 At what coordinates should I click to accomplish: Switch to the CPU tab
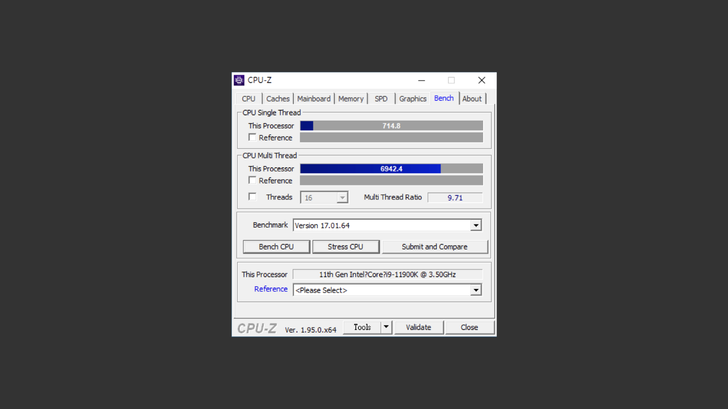click(248, 99)
